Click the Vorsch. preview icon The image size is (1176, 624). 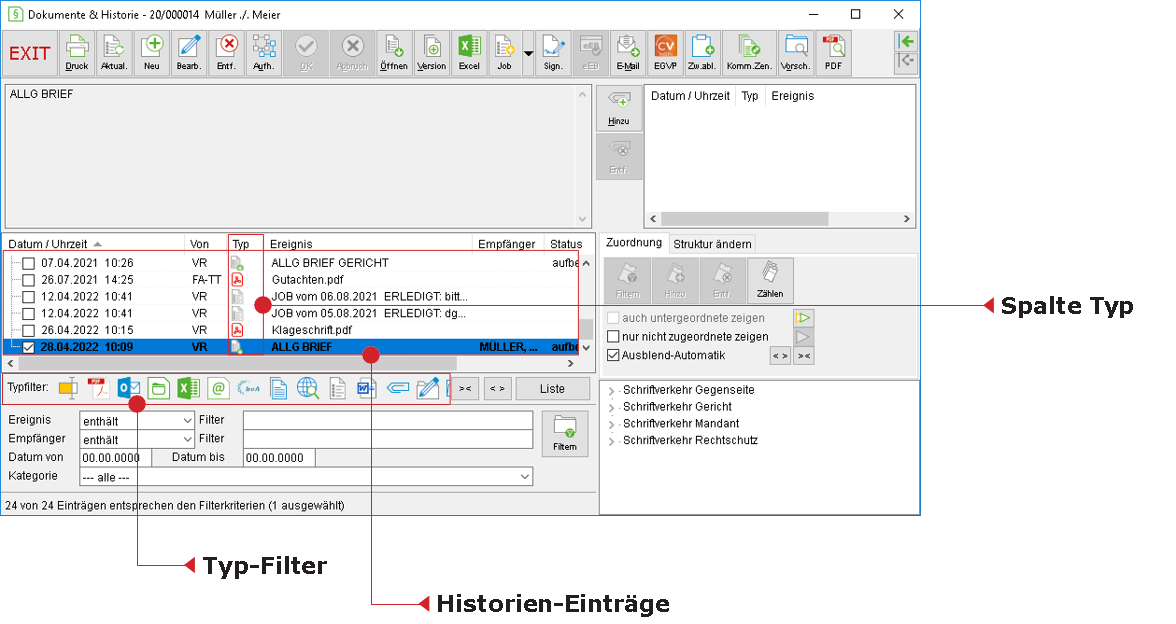(796, 53)
